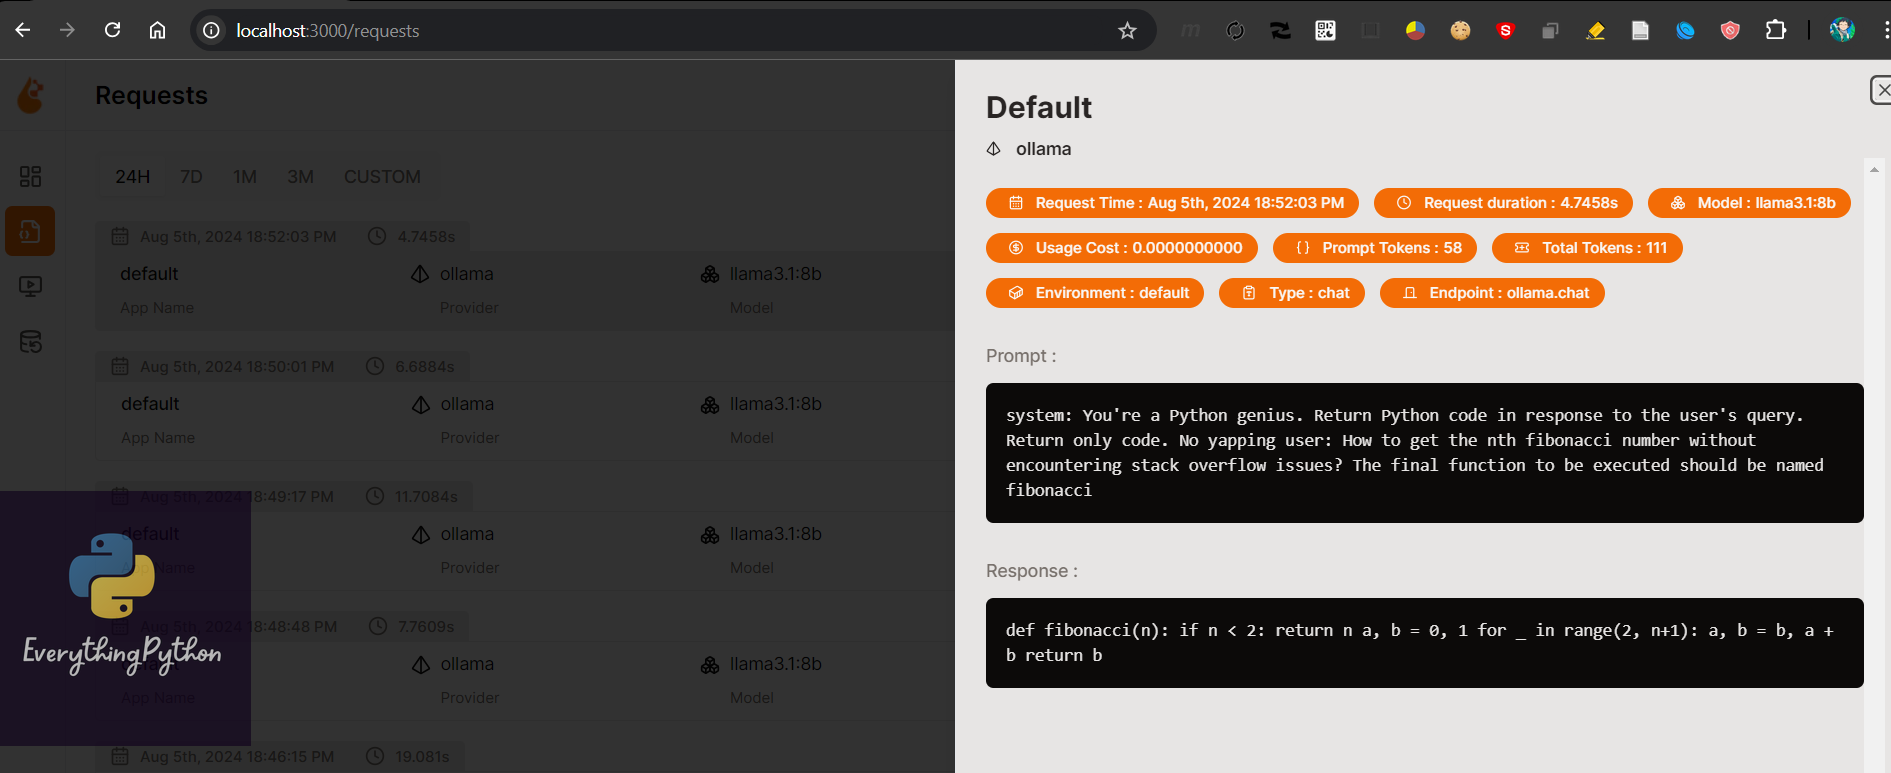Click the Type chat badge
Image resolution: width=1891 pixels, height=773 pixels.
[1292, 293]
